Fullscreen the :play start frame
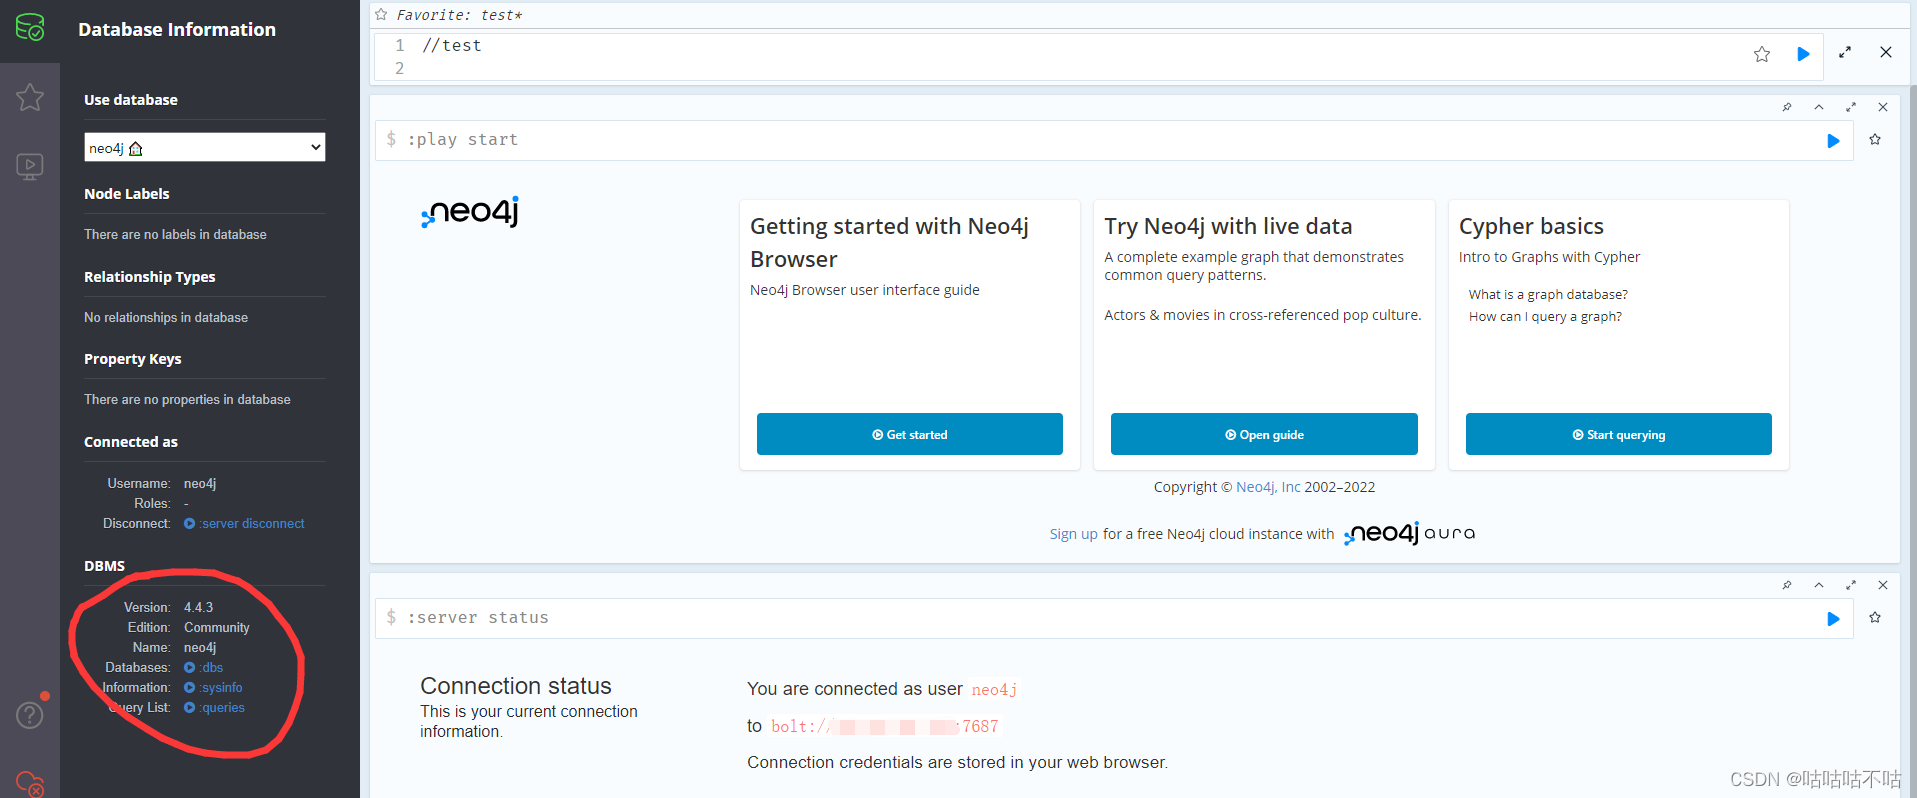Image resolution: width=1917 pixels, height=798 pixels. pyautogui.click(x=1851, y=107)
